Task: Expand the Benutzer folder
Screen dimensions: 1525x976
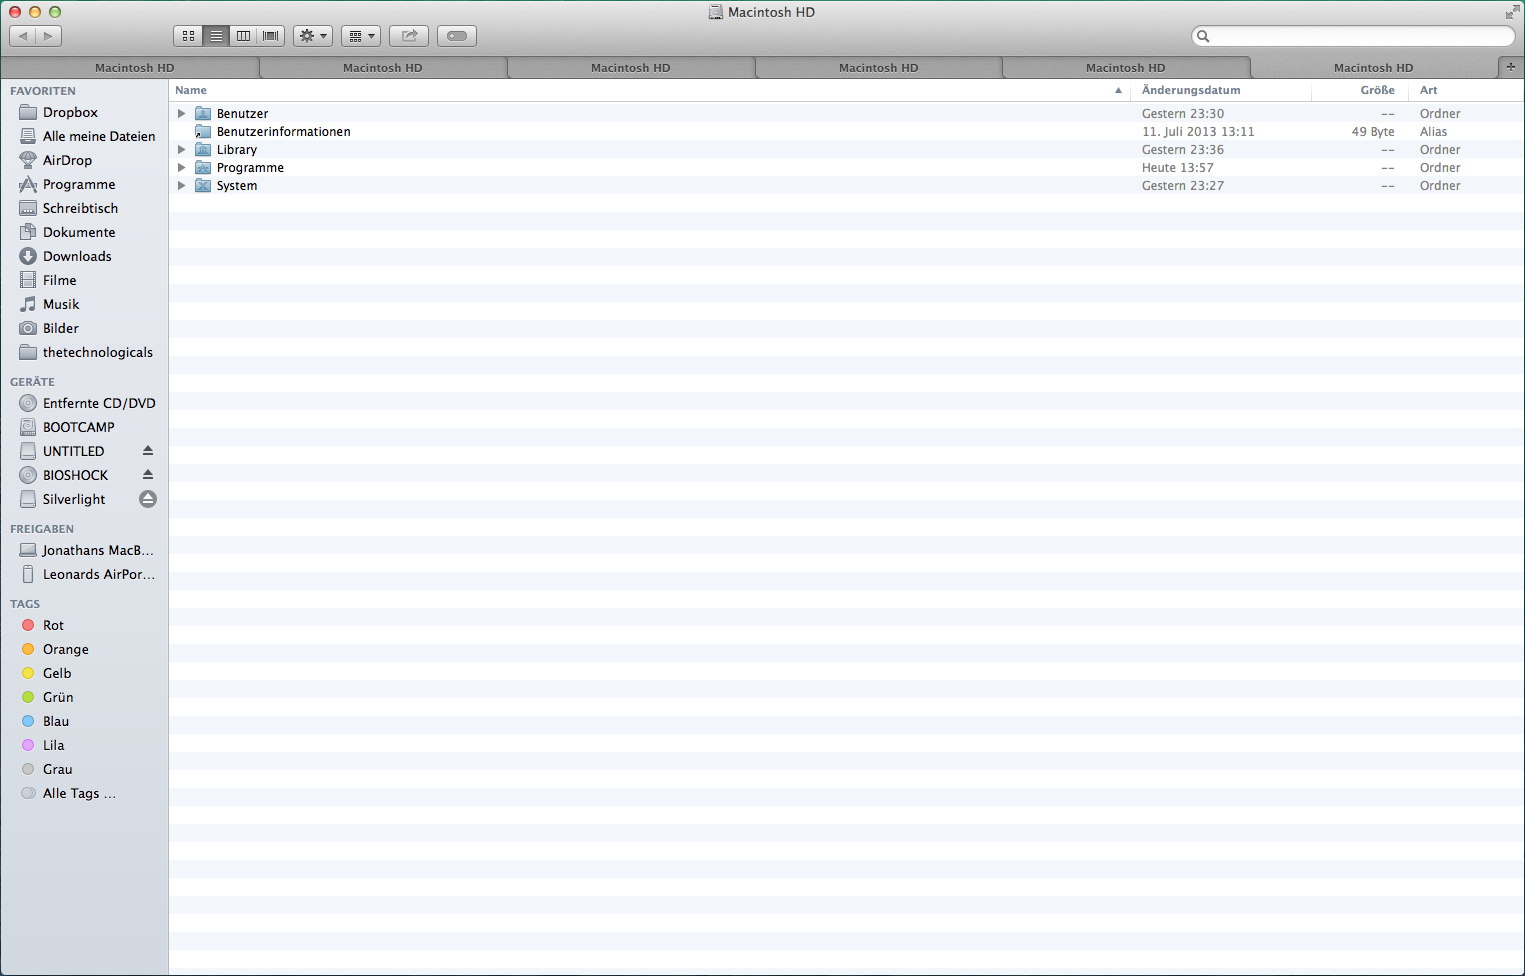Action: coord(182,114)
